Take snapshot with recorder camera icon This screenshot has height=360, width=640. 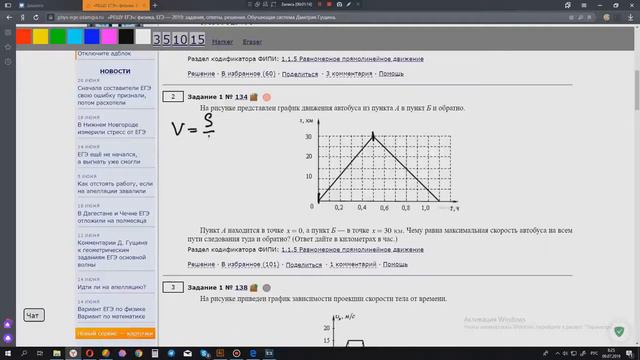click(x=339, y=4)
